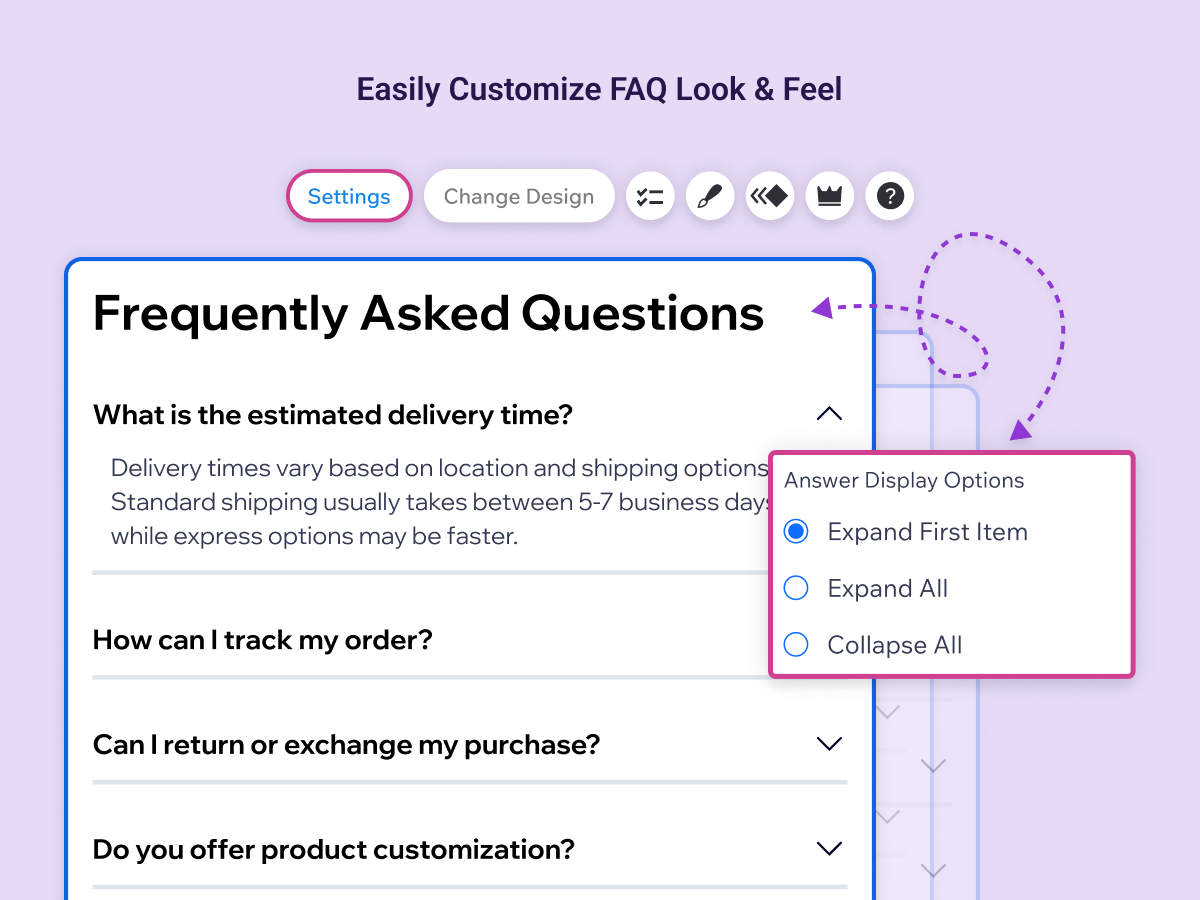Open the animation diamond arrows icon
1200x900 pixels.
[x=770, y=196]
